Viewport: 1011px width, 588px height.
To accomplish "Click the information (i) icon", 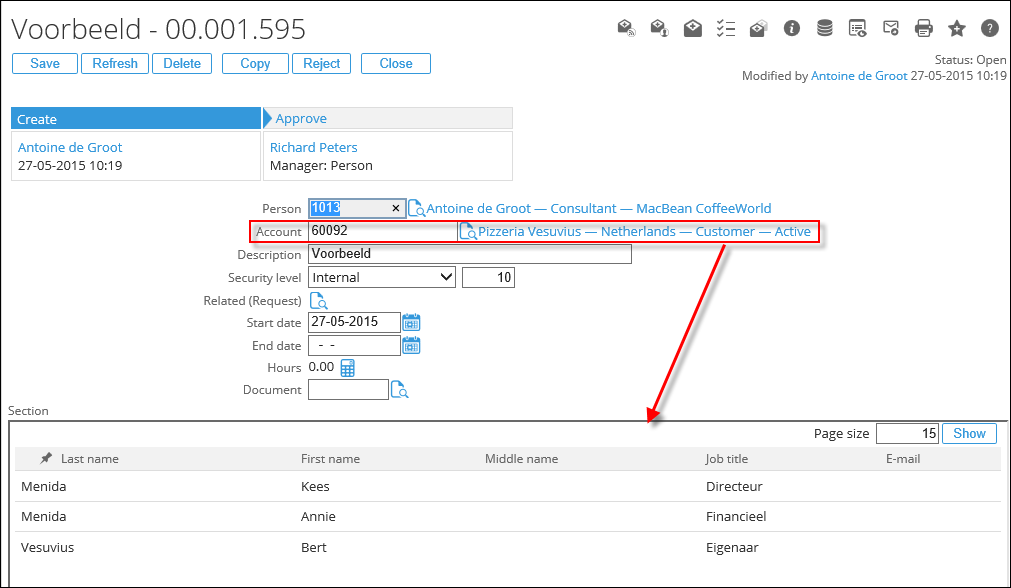I will pos(792,28).
